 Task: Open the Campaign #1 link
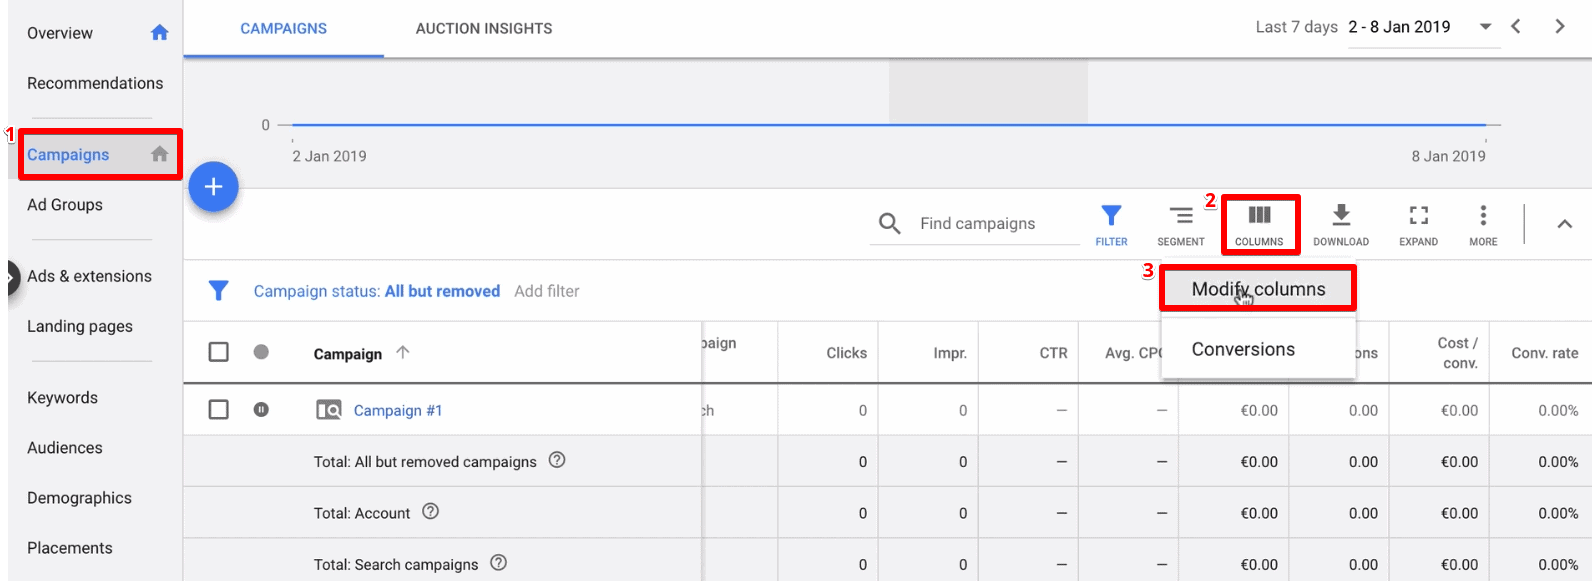(398, 411)
